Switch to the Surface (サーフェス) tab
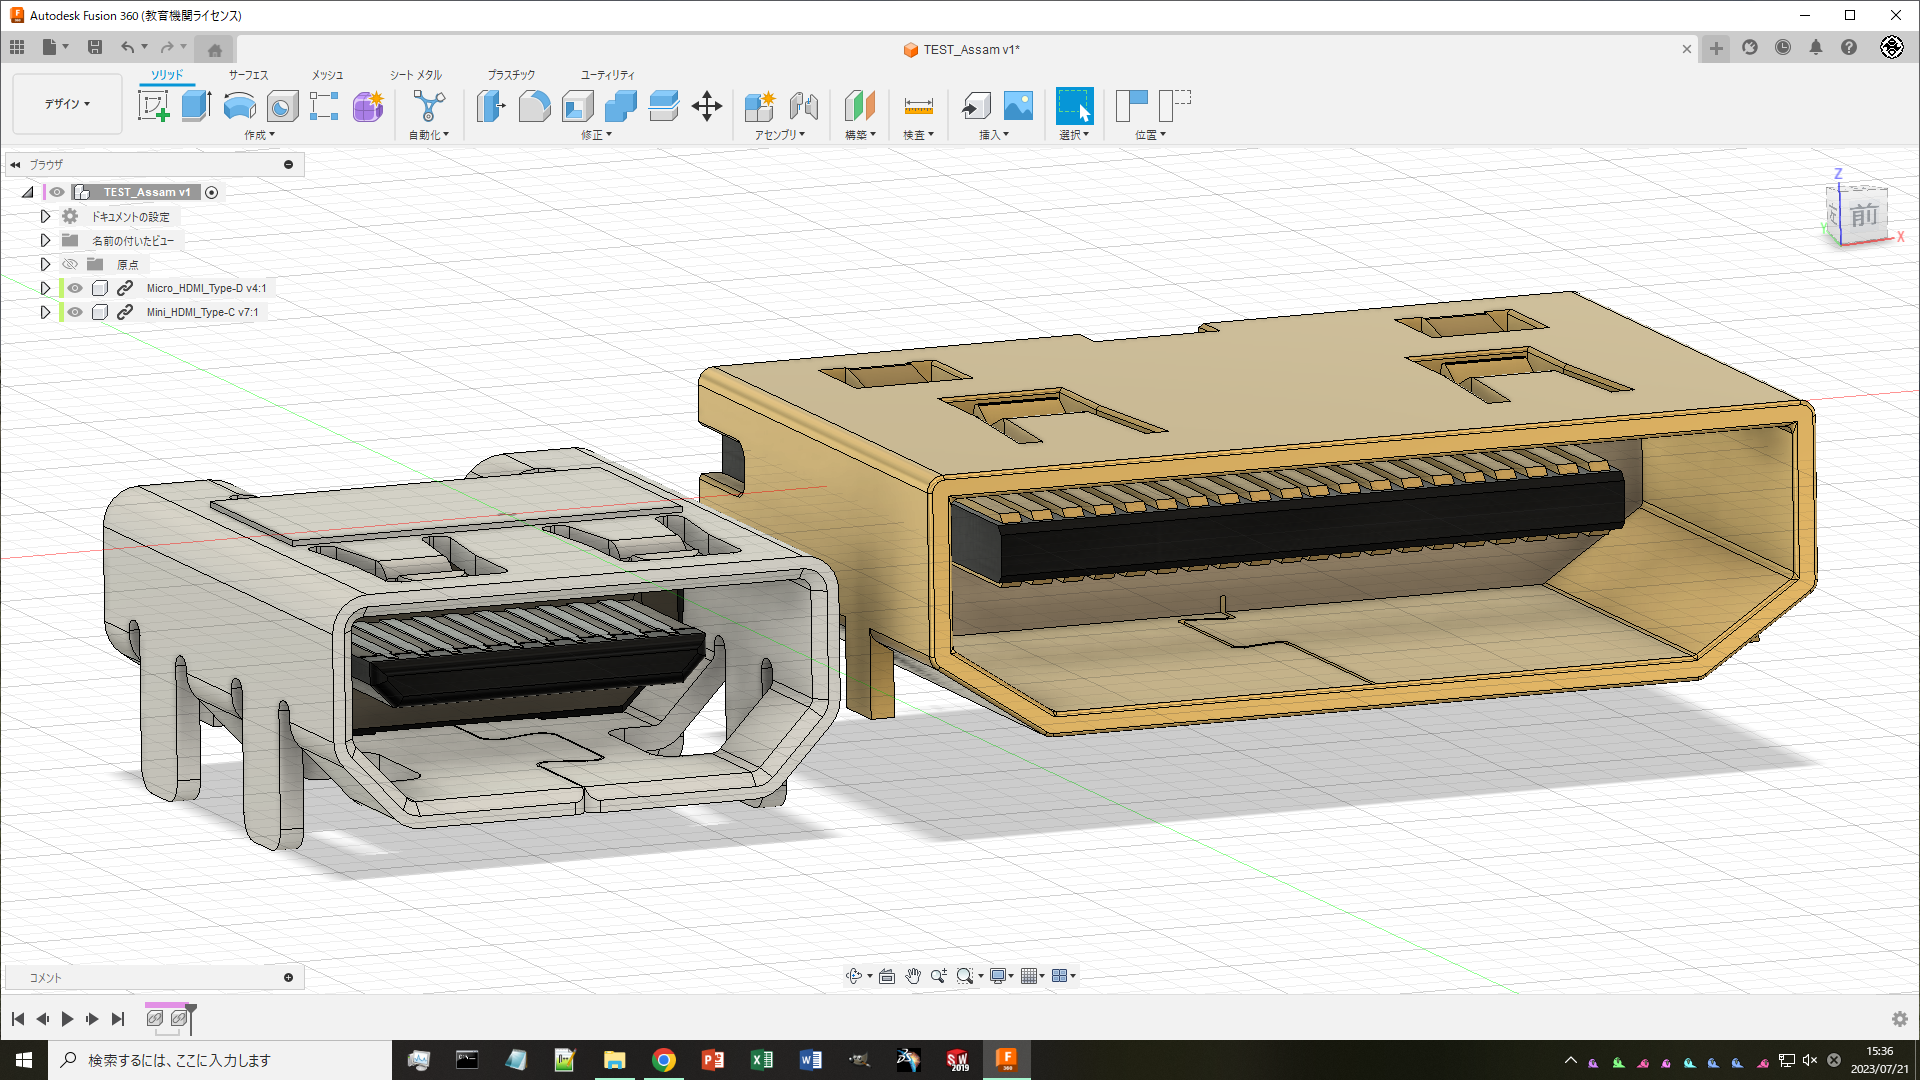The image size is (1920, 1080). click(248, 75)
